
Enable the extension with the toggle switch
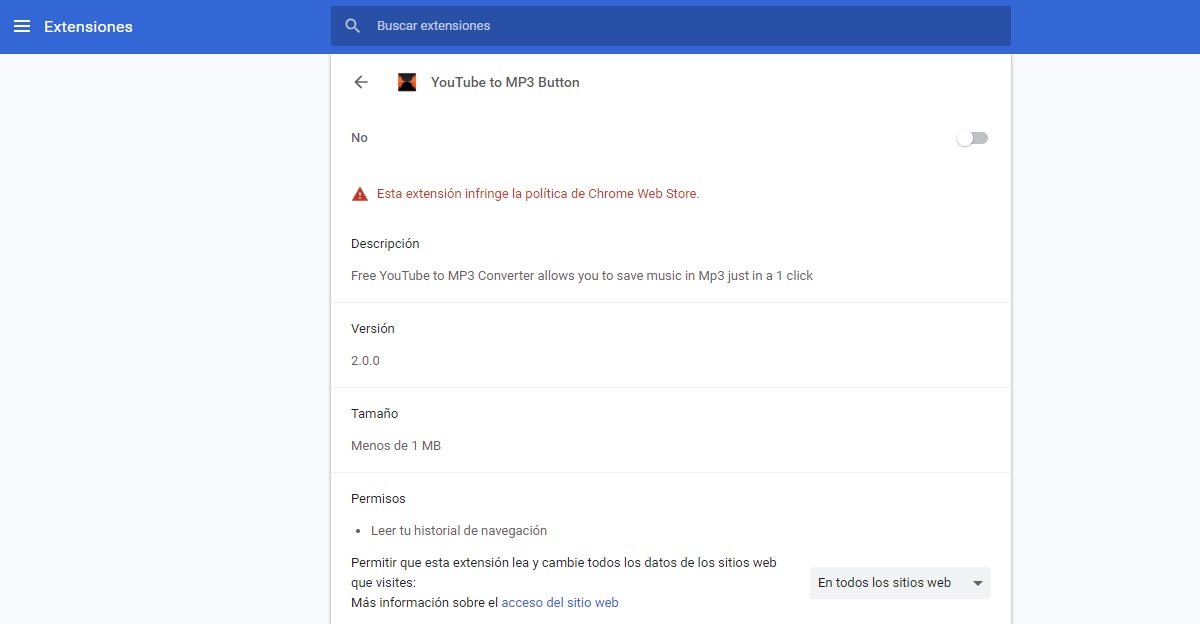971,138
